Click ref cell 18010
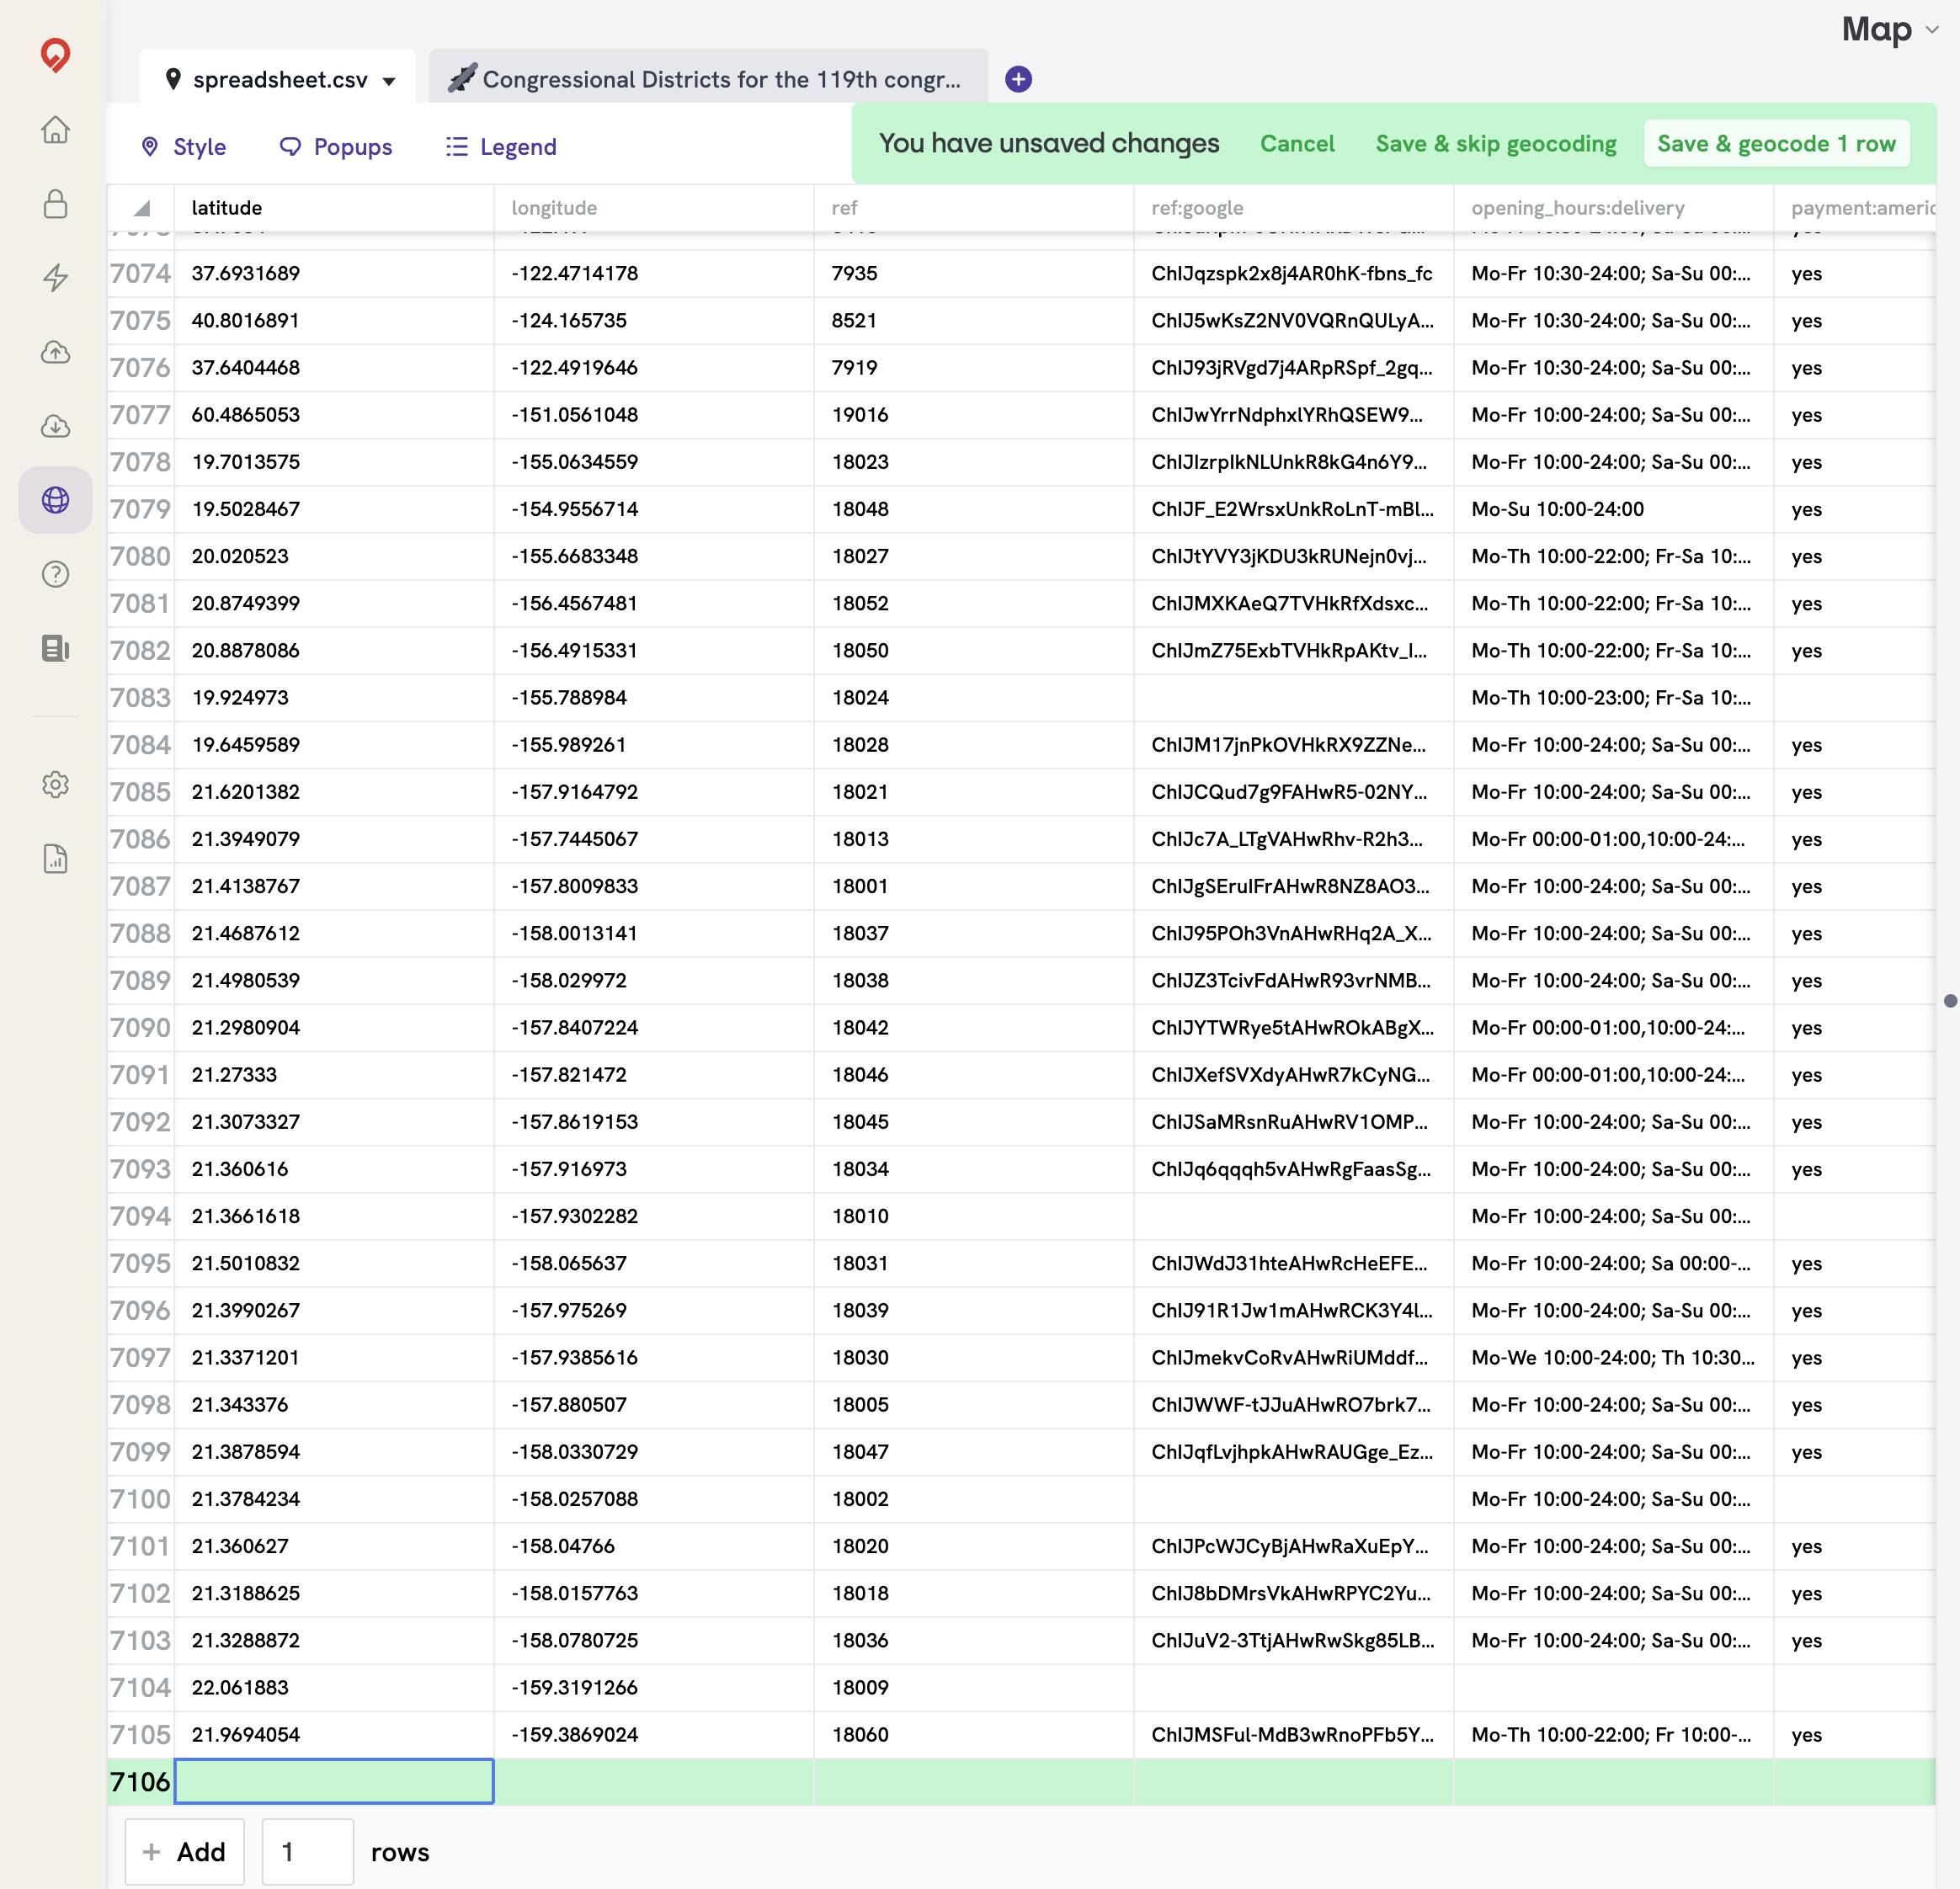 974,1215
